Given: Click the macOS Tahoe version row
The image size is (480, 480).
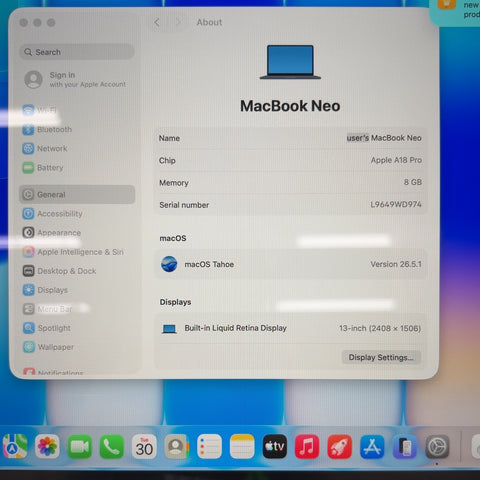Looking at the screenshot, I should (x=290, y=264).
